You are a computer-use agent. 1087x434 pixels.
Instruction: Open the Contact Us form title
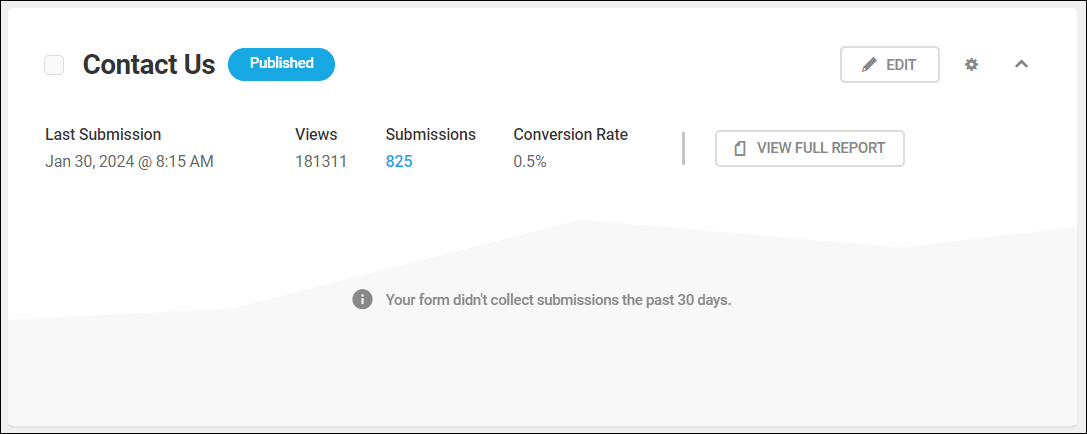149,64
